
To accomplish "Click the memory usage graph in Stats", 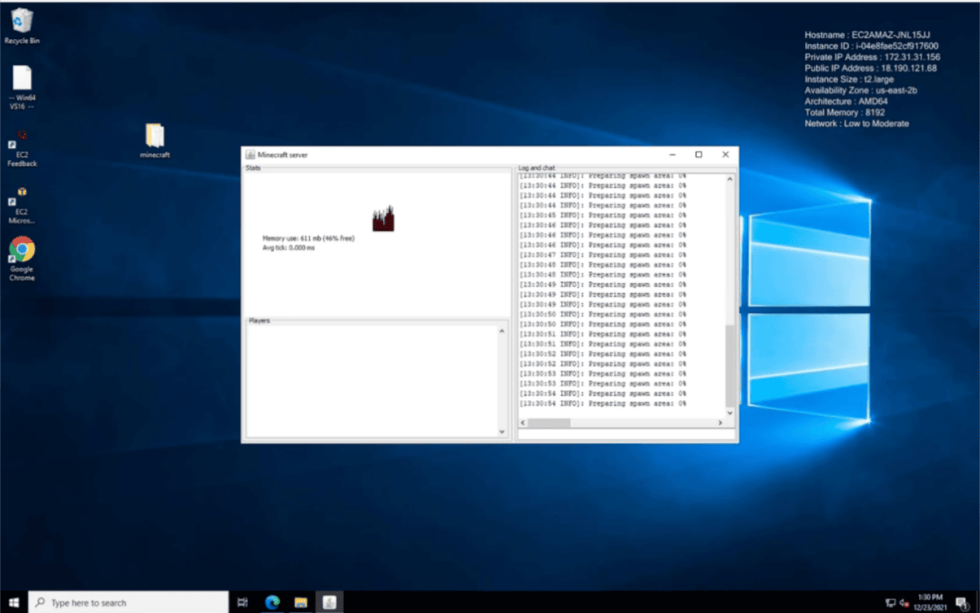I will tap(383, 219).
